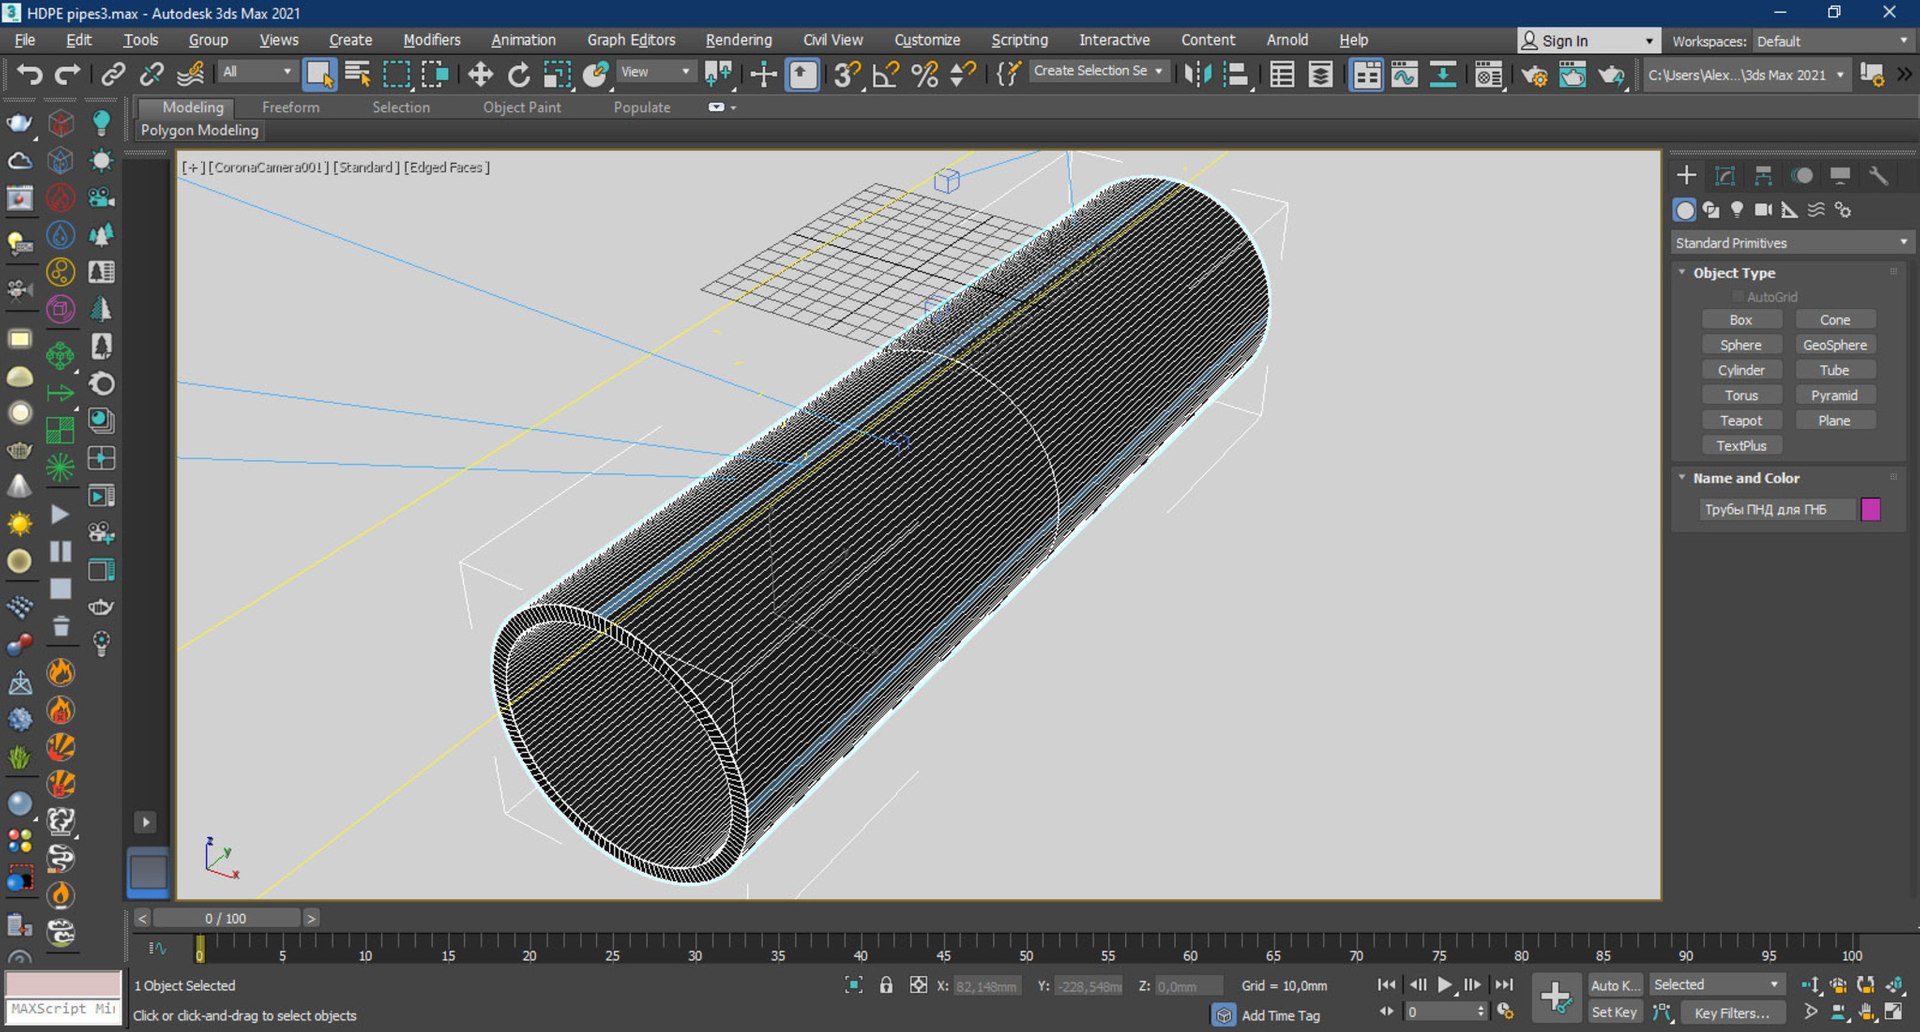Select the Undo arrow icon

pos(30,75)
